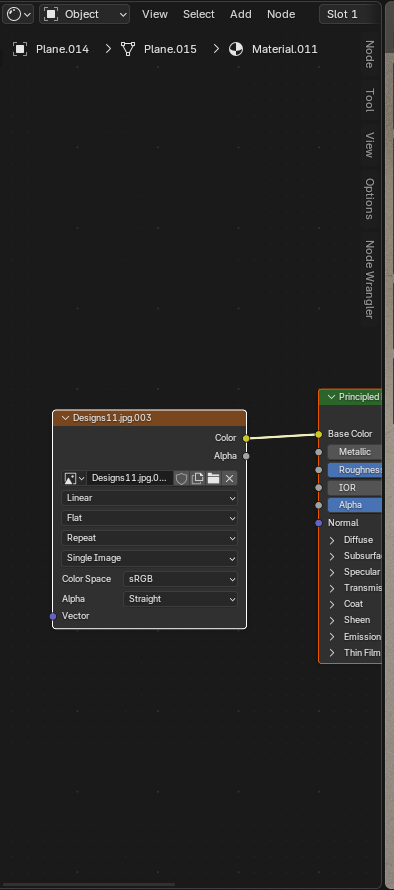Screen dimensions: 394x890
Task: Click the Alpha input socket on Principled node
Action: click(x=318, y=505)
